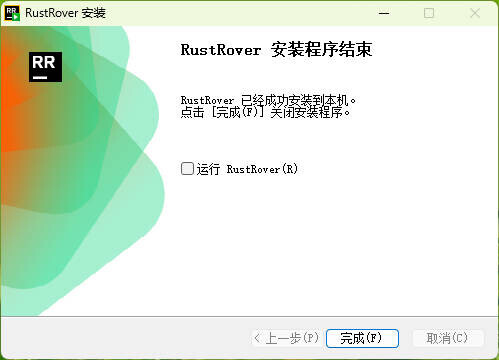Click the blank white area below the checkbox
This screenshot has height=360, width=499.
330,247
